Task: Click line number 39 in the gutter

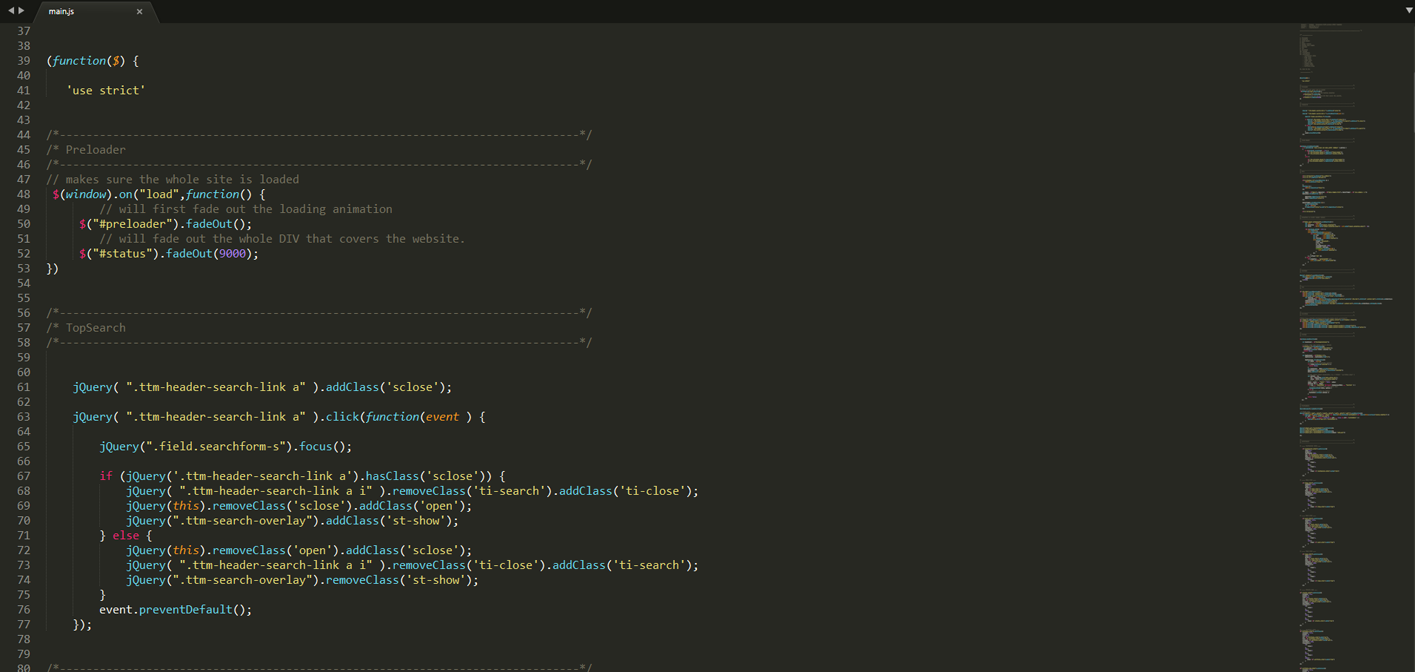Action: (x=23, y=61)
